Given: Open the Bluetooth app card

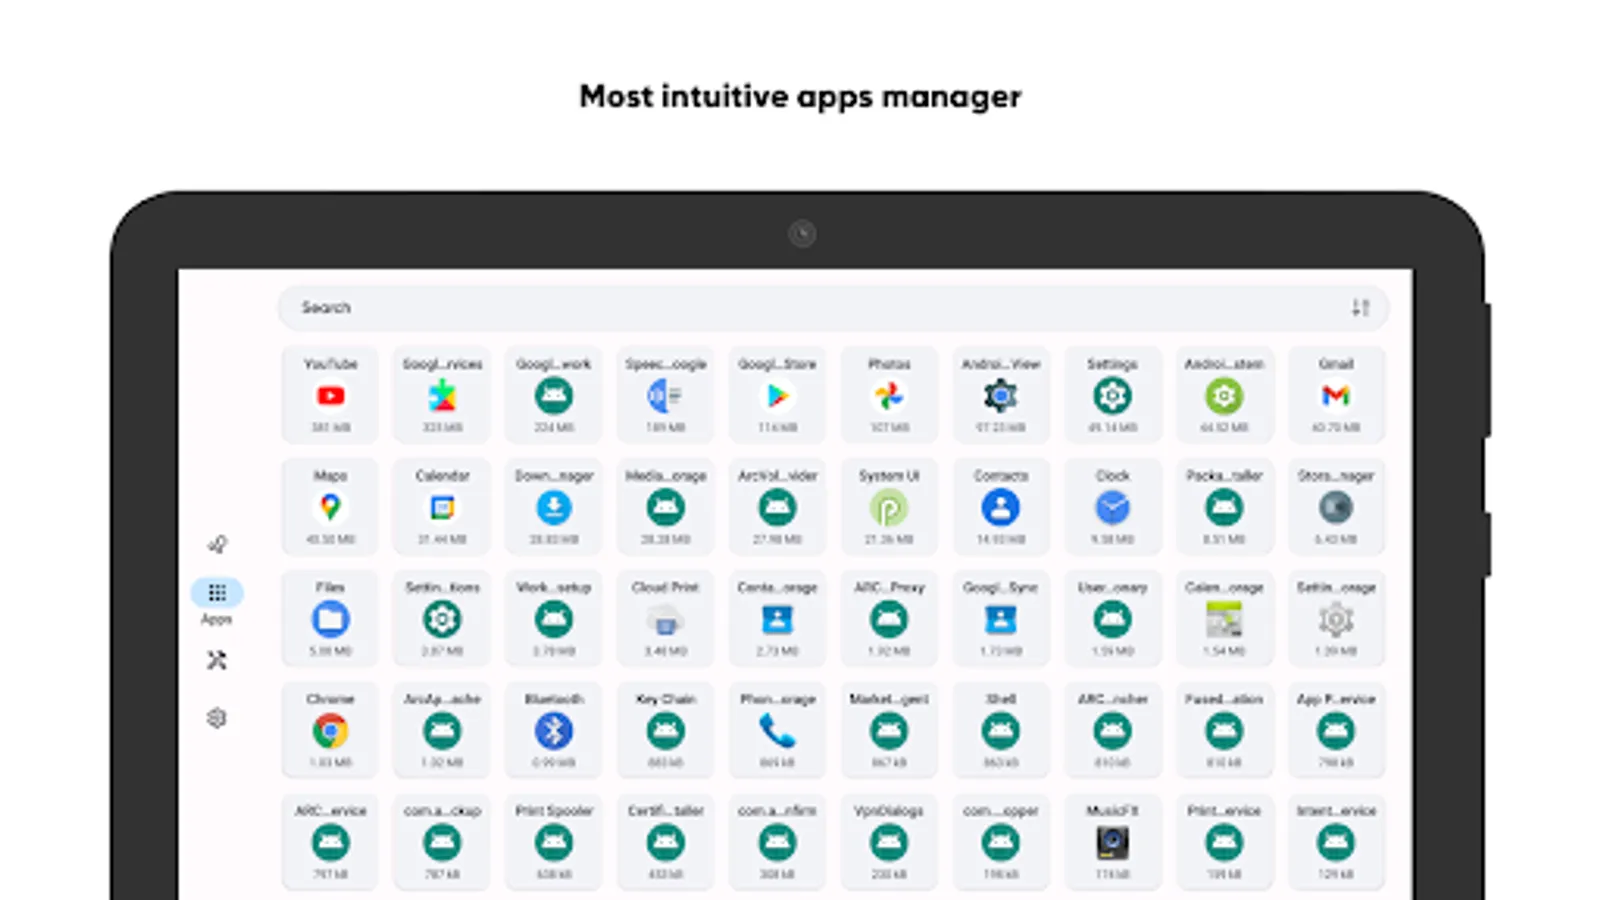Looking at the screenshot, I should click(554, 731).
